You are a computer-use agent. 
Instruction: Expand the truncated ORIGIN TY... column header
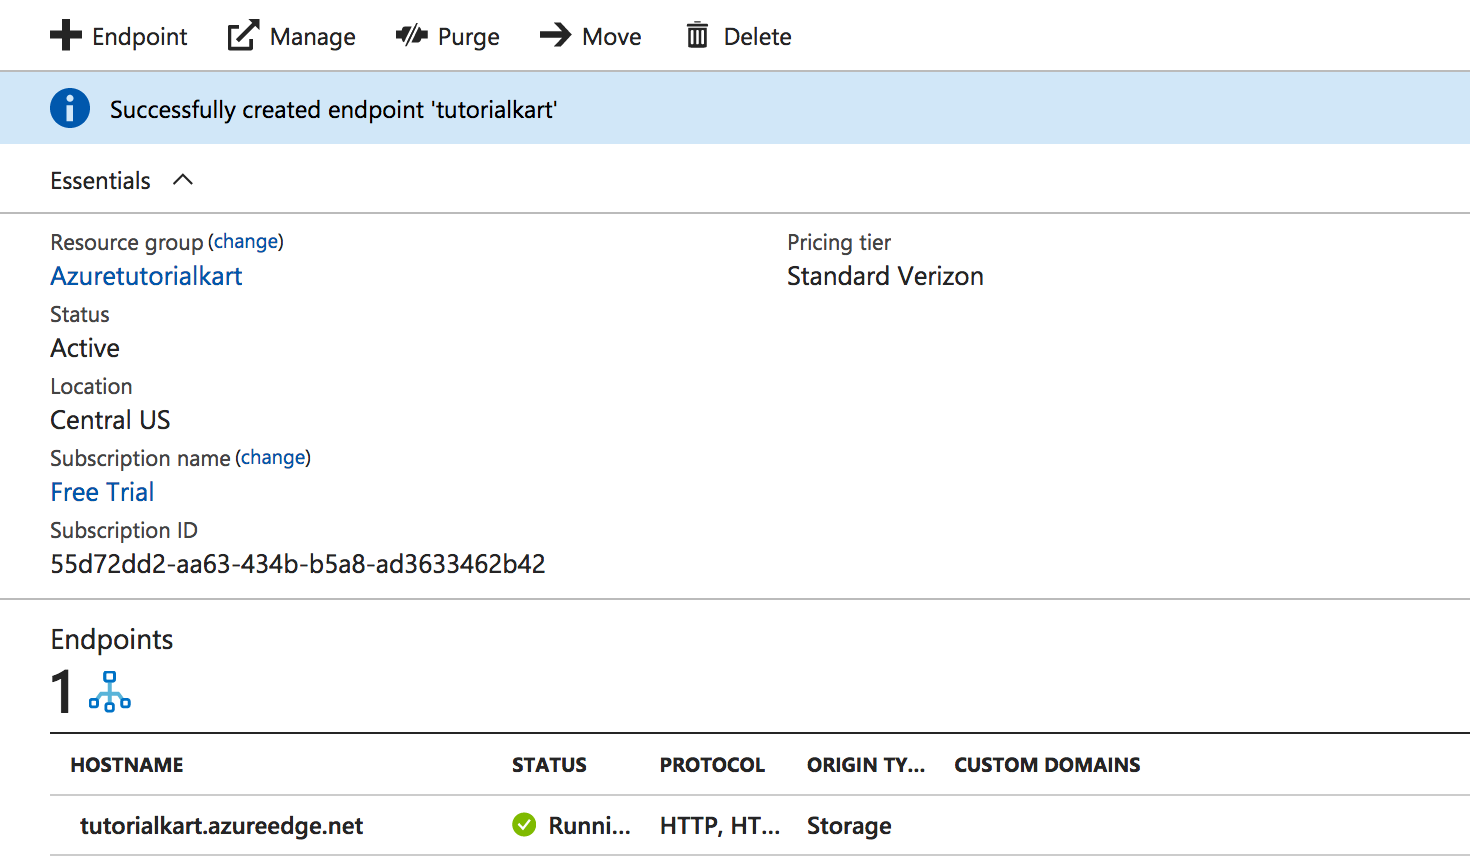click(866, 764)
